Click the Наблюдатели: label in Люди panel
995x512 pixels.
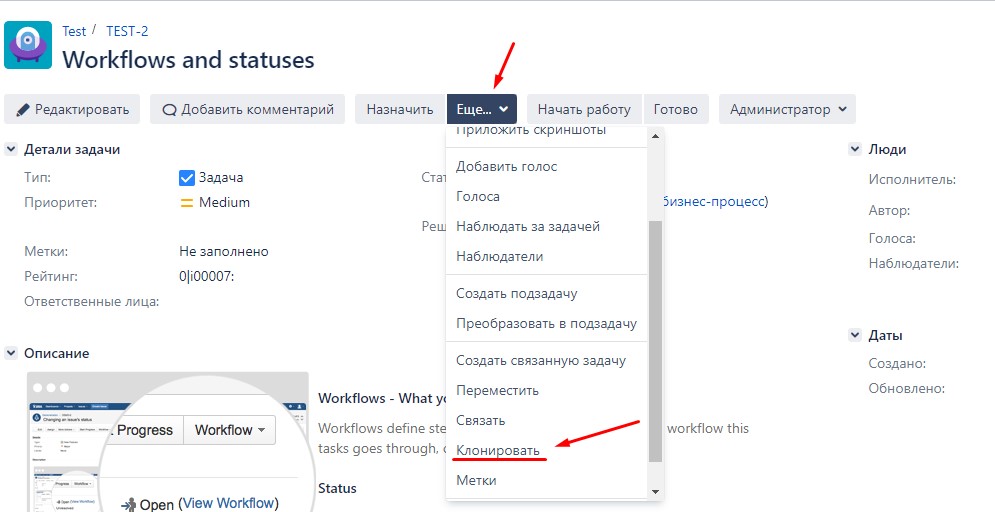coord(914,264)
